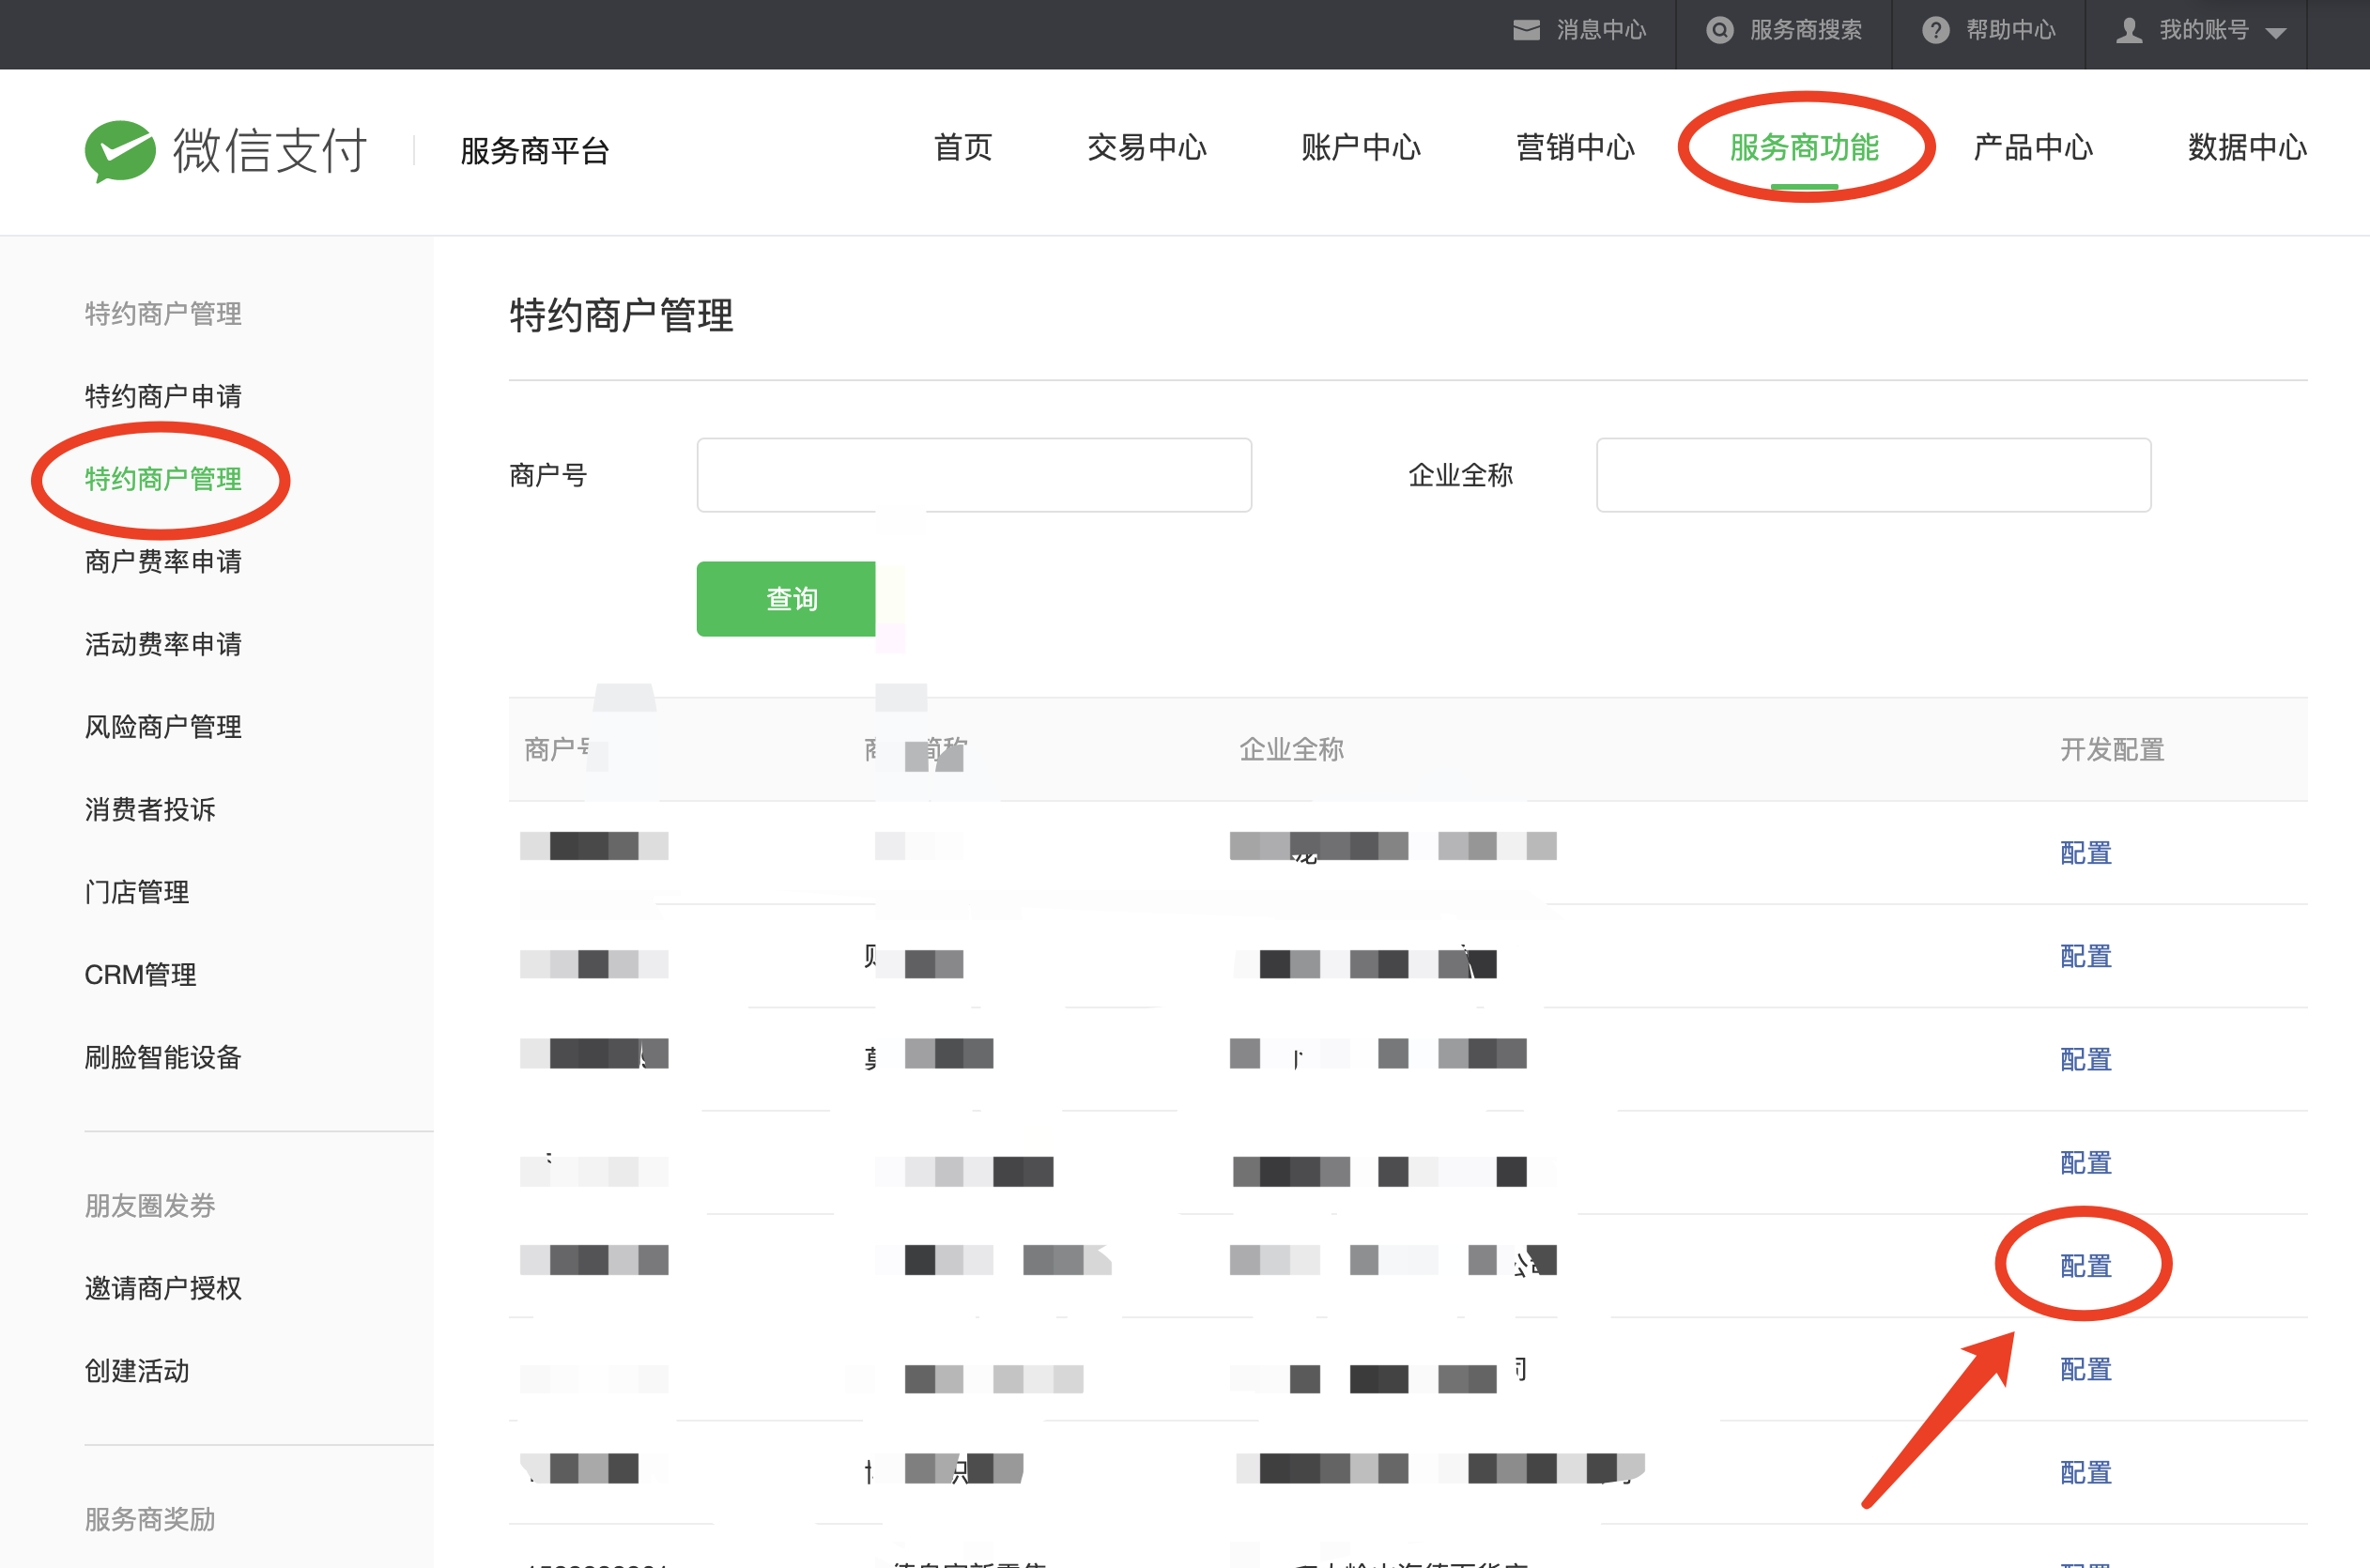Open 邀请商户授权 in the sidebar
The image size is (2370, 1568).
(x=163, y=1288)
